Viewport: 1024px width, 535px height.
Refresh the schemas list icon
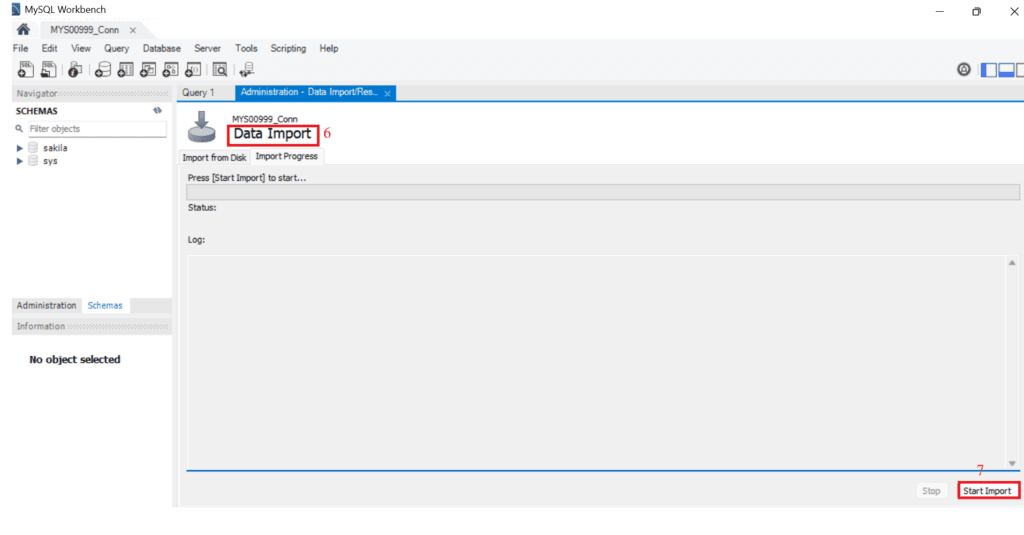tap(157, 110)
